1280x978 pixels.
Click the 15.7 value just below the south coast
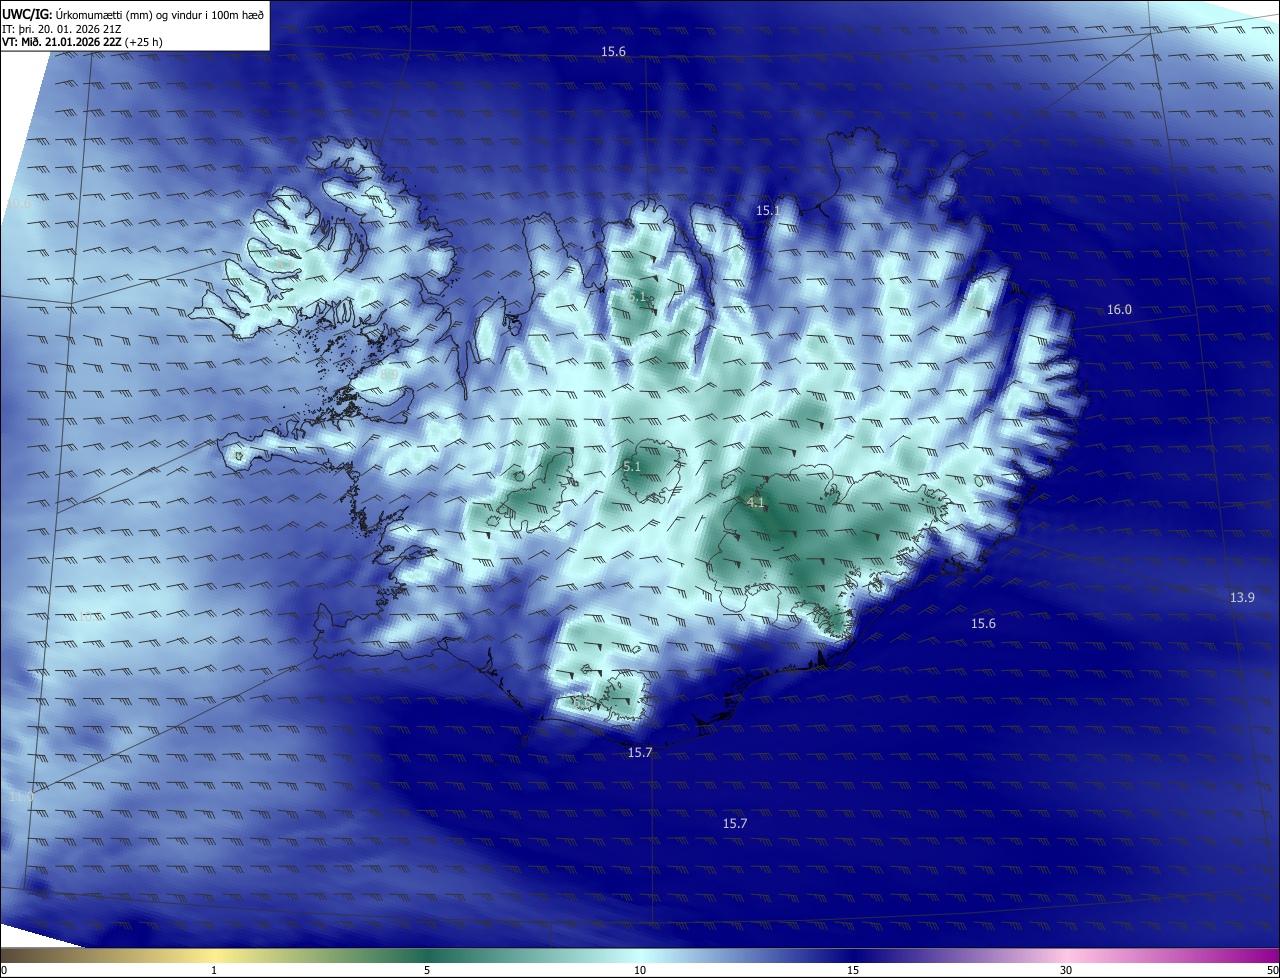pyautogui.click(x=640, y=752)
